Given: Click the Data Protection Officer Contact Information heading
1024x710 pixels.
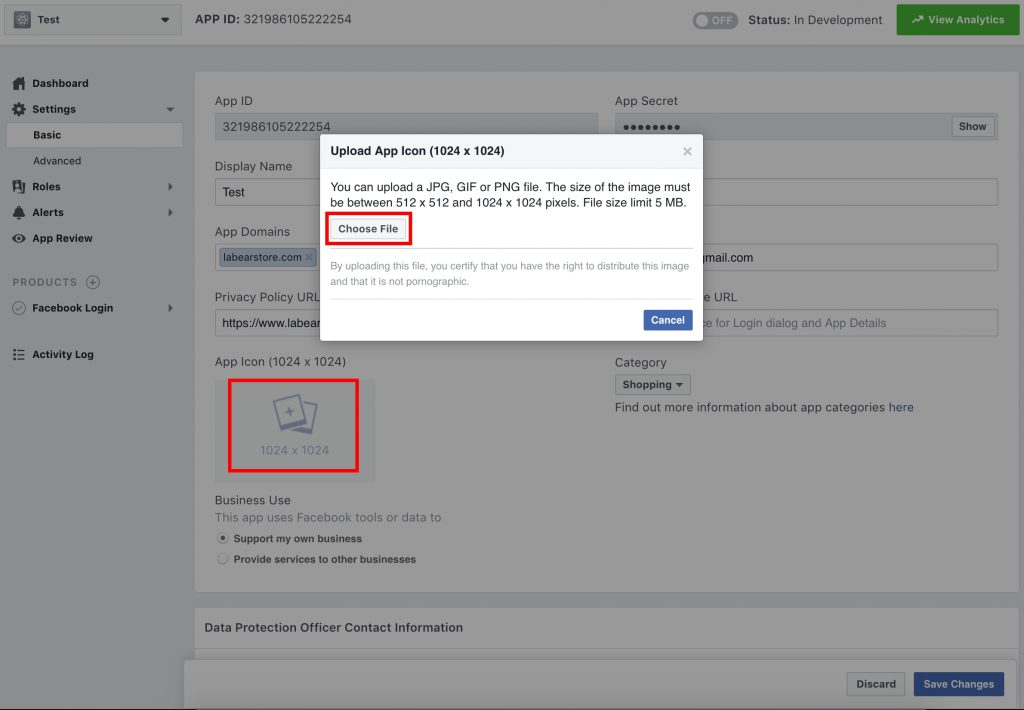Looking at the screenshot, I should click(x=334, y=627).
